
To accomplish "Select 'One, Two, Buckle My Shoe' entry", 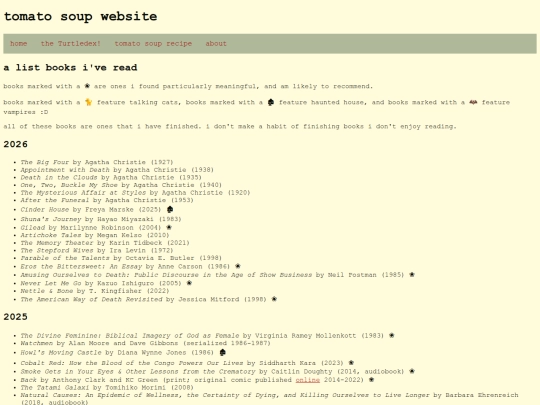I will tap(121, 185).
